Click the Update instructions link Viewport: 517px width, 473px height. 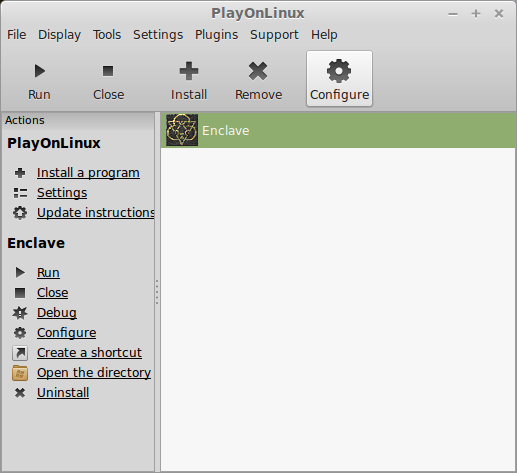[x=96, y=213]
